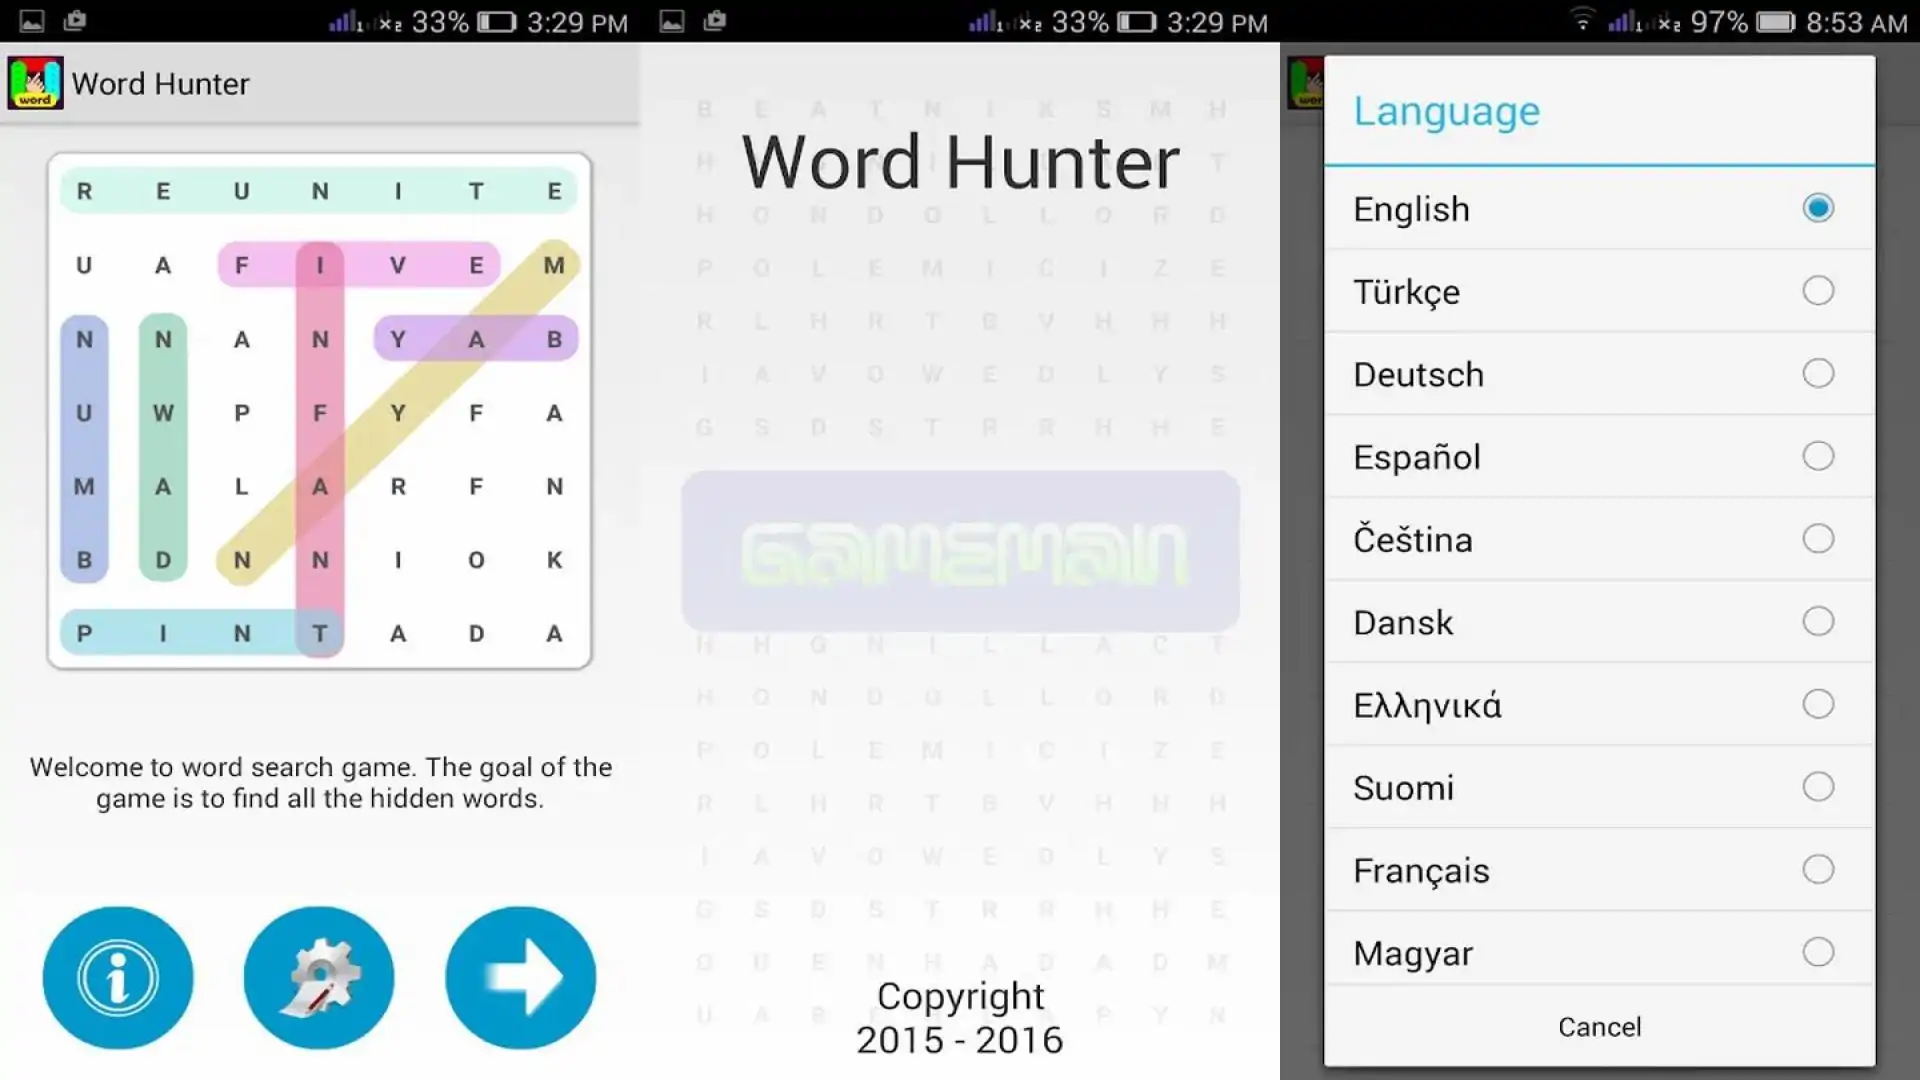Click the Word Hunter app icon in header
The image size is (1920, 1080).
(x=35, y=83)
